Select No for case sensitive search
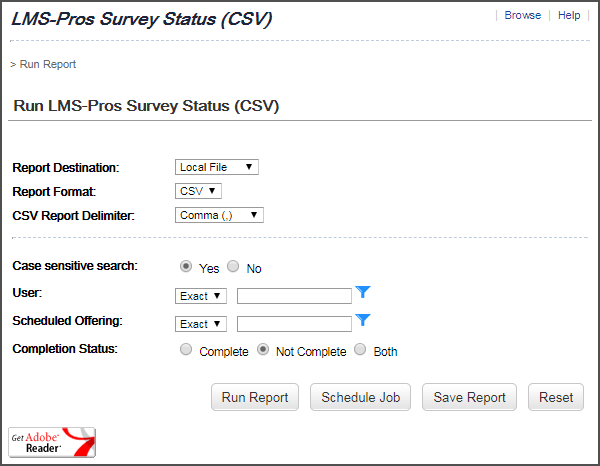 (233, 267)
